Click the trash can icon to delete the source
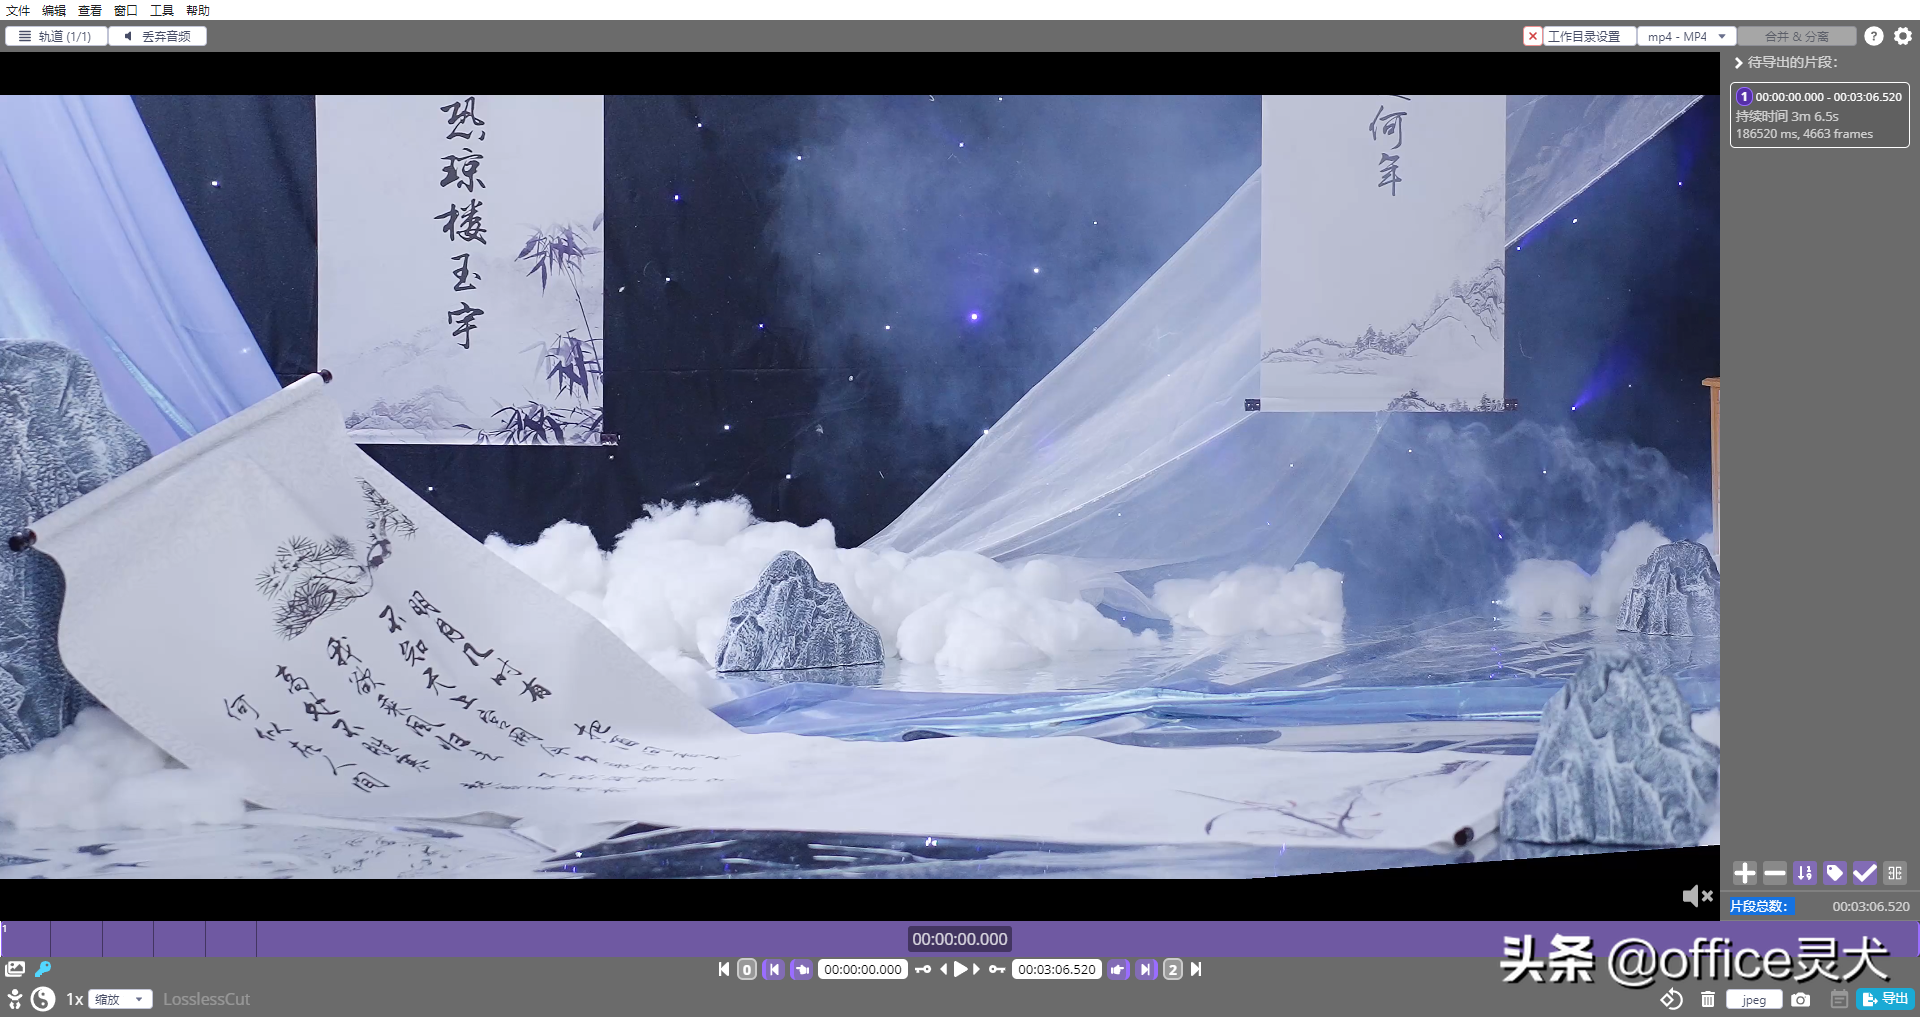 click(x=1708, y=999)
